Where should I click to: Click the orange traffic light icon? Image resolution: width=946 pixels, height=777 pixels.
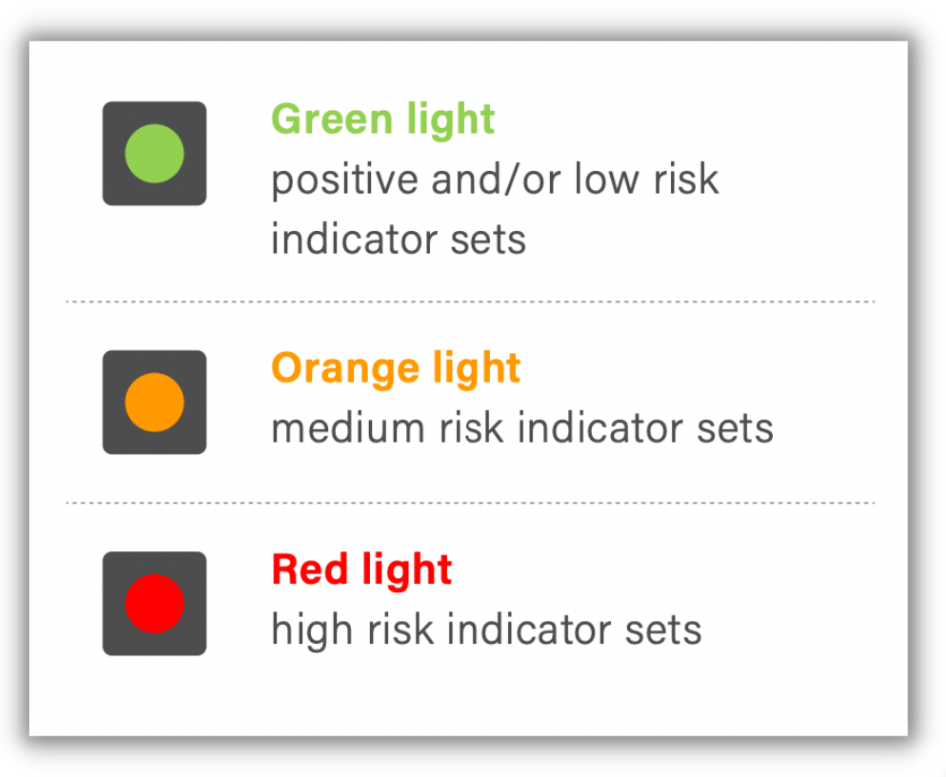point(154,402)
